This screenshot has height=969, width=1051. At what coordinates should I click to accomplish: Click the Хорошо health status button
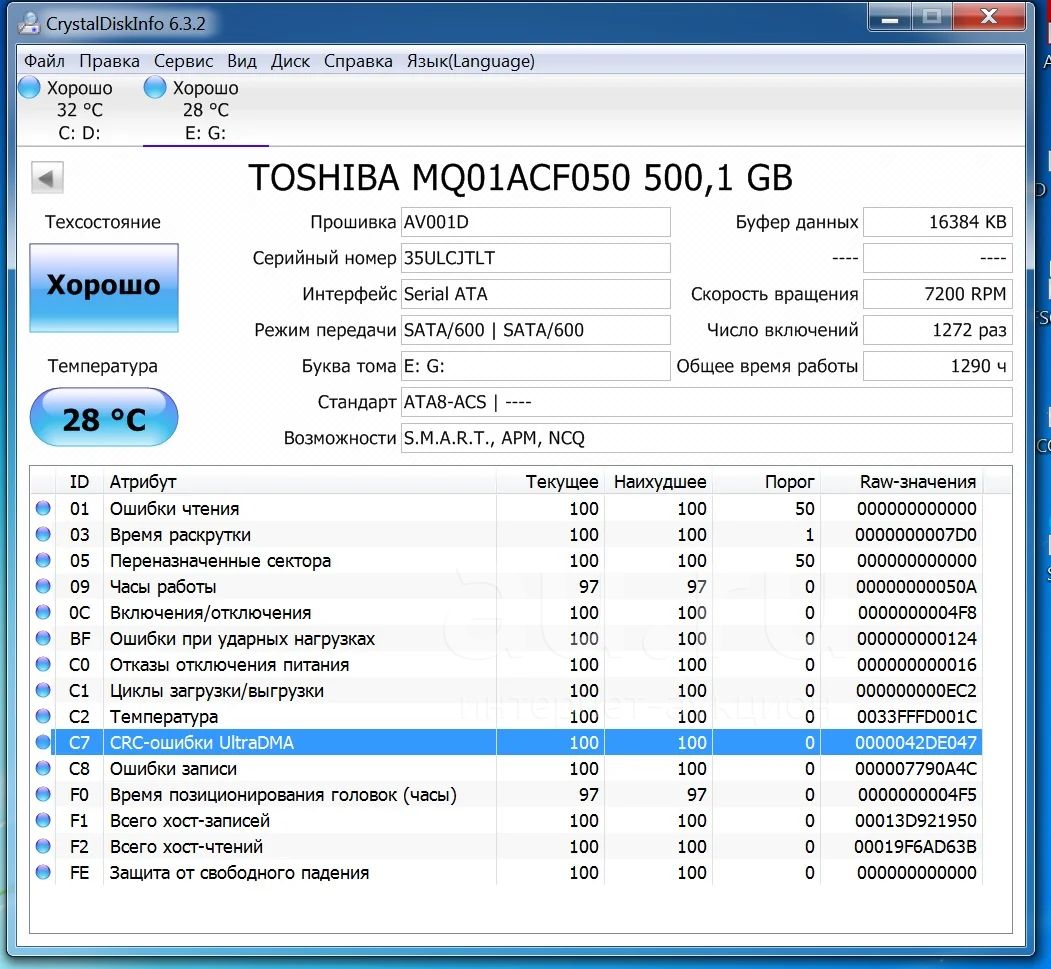[104, 287]
